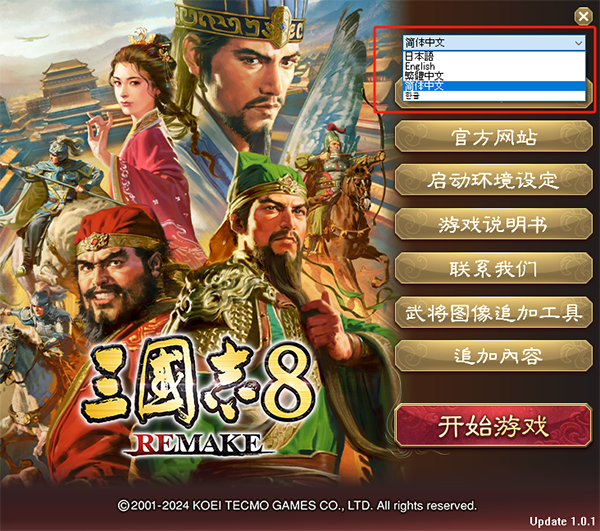
Task: Collapse the language dropdown via its chevron arrow
Action: tap(579, 43)
